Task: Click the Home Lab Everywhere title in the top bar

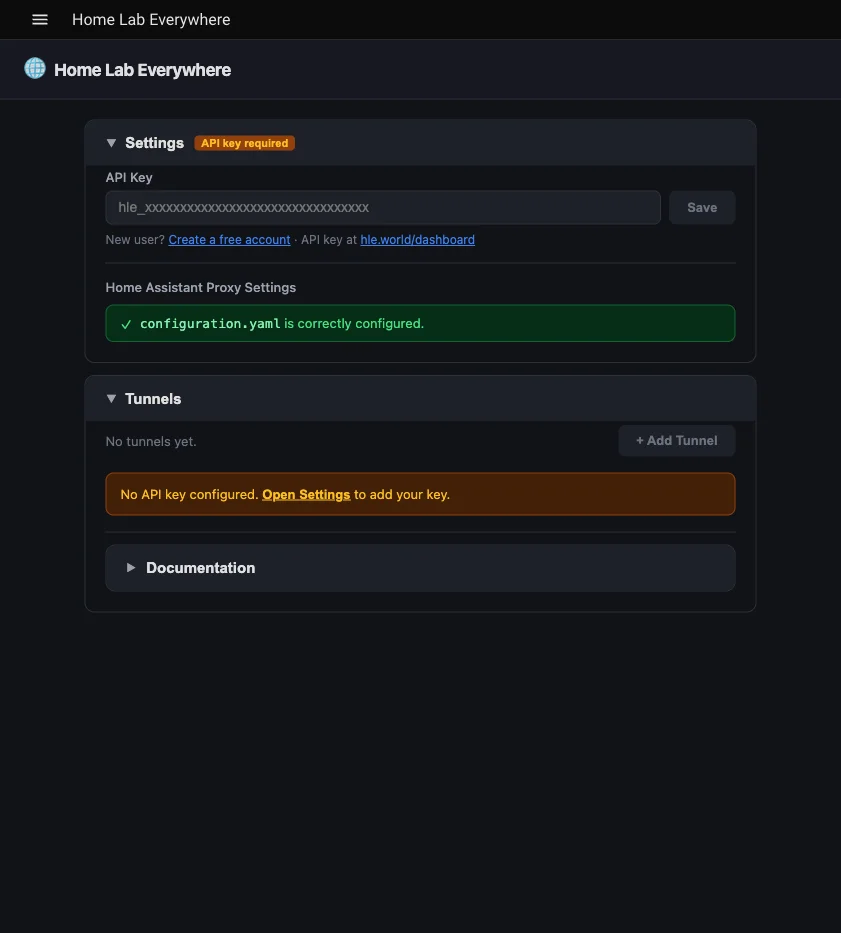Action: pos(150,19)
